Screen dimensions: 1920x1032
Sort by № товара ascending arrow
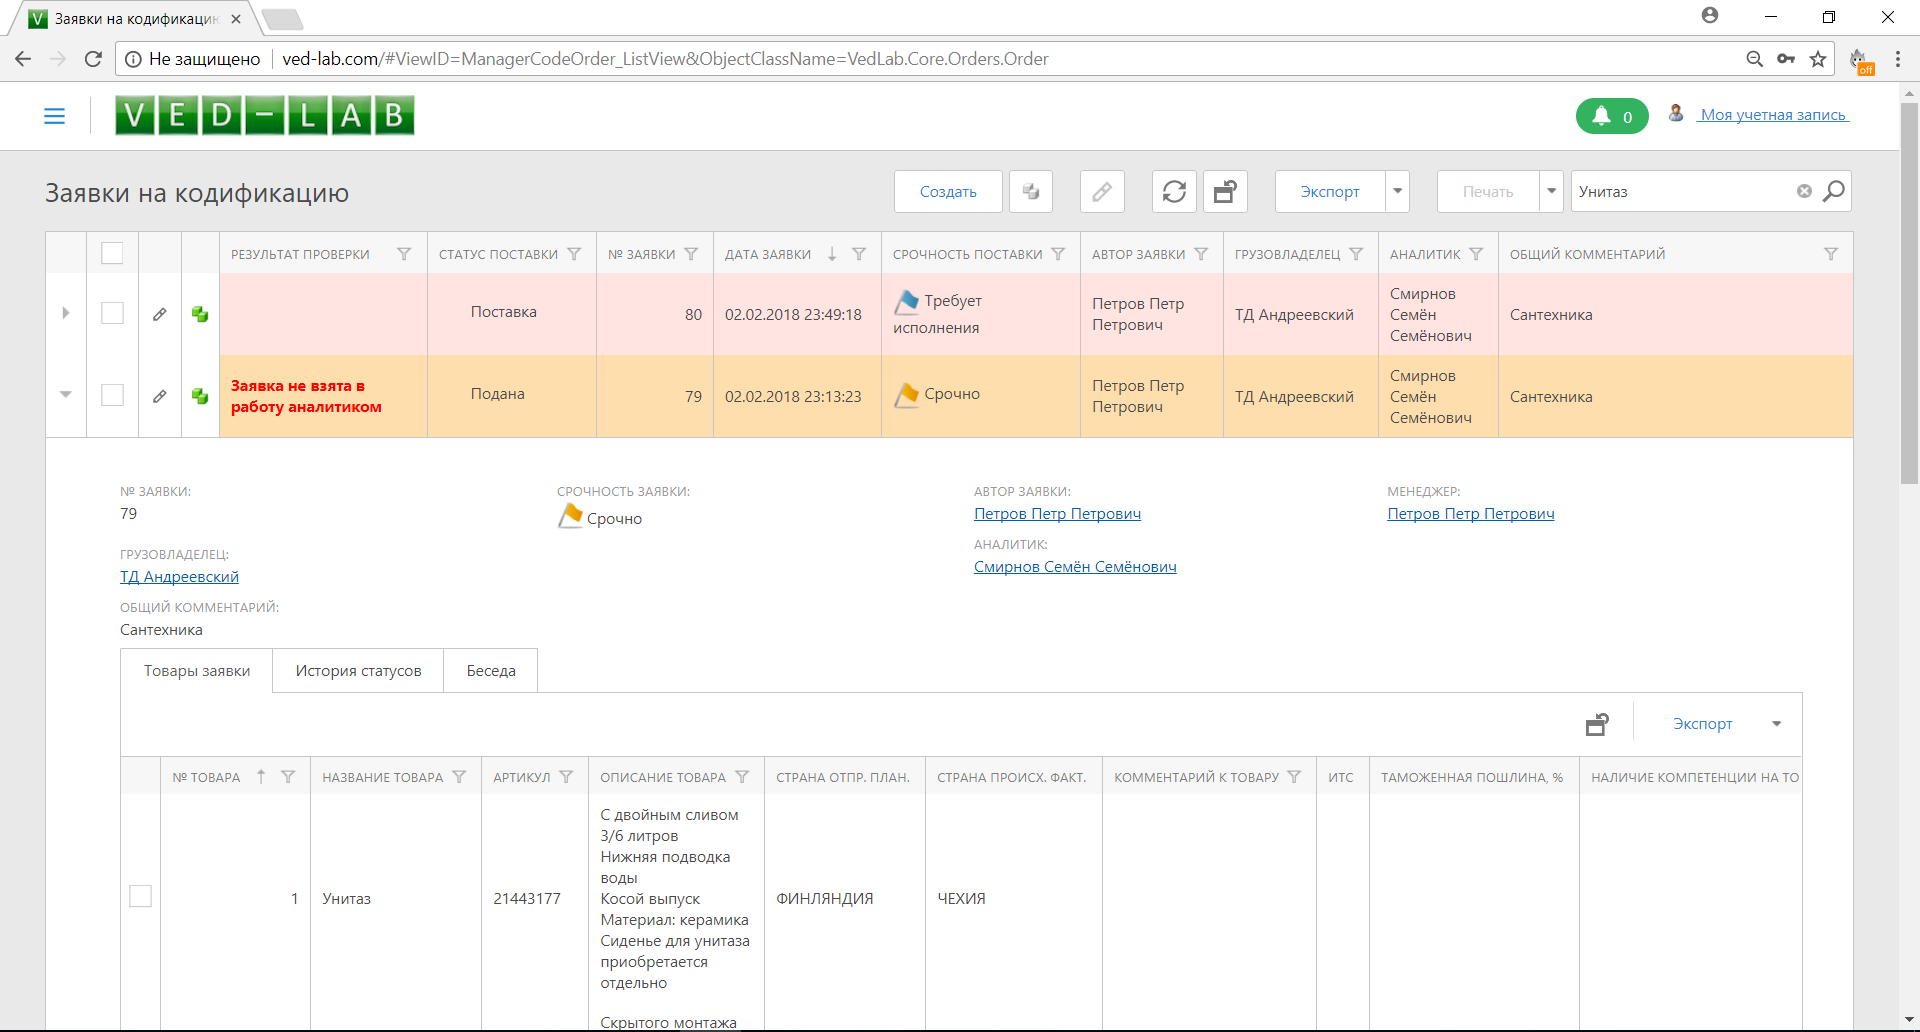[261, 777]
